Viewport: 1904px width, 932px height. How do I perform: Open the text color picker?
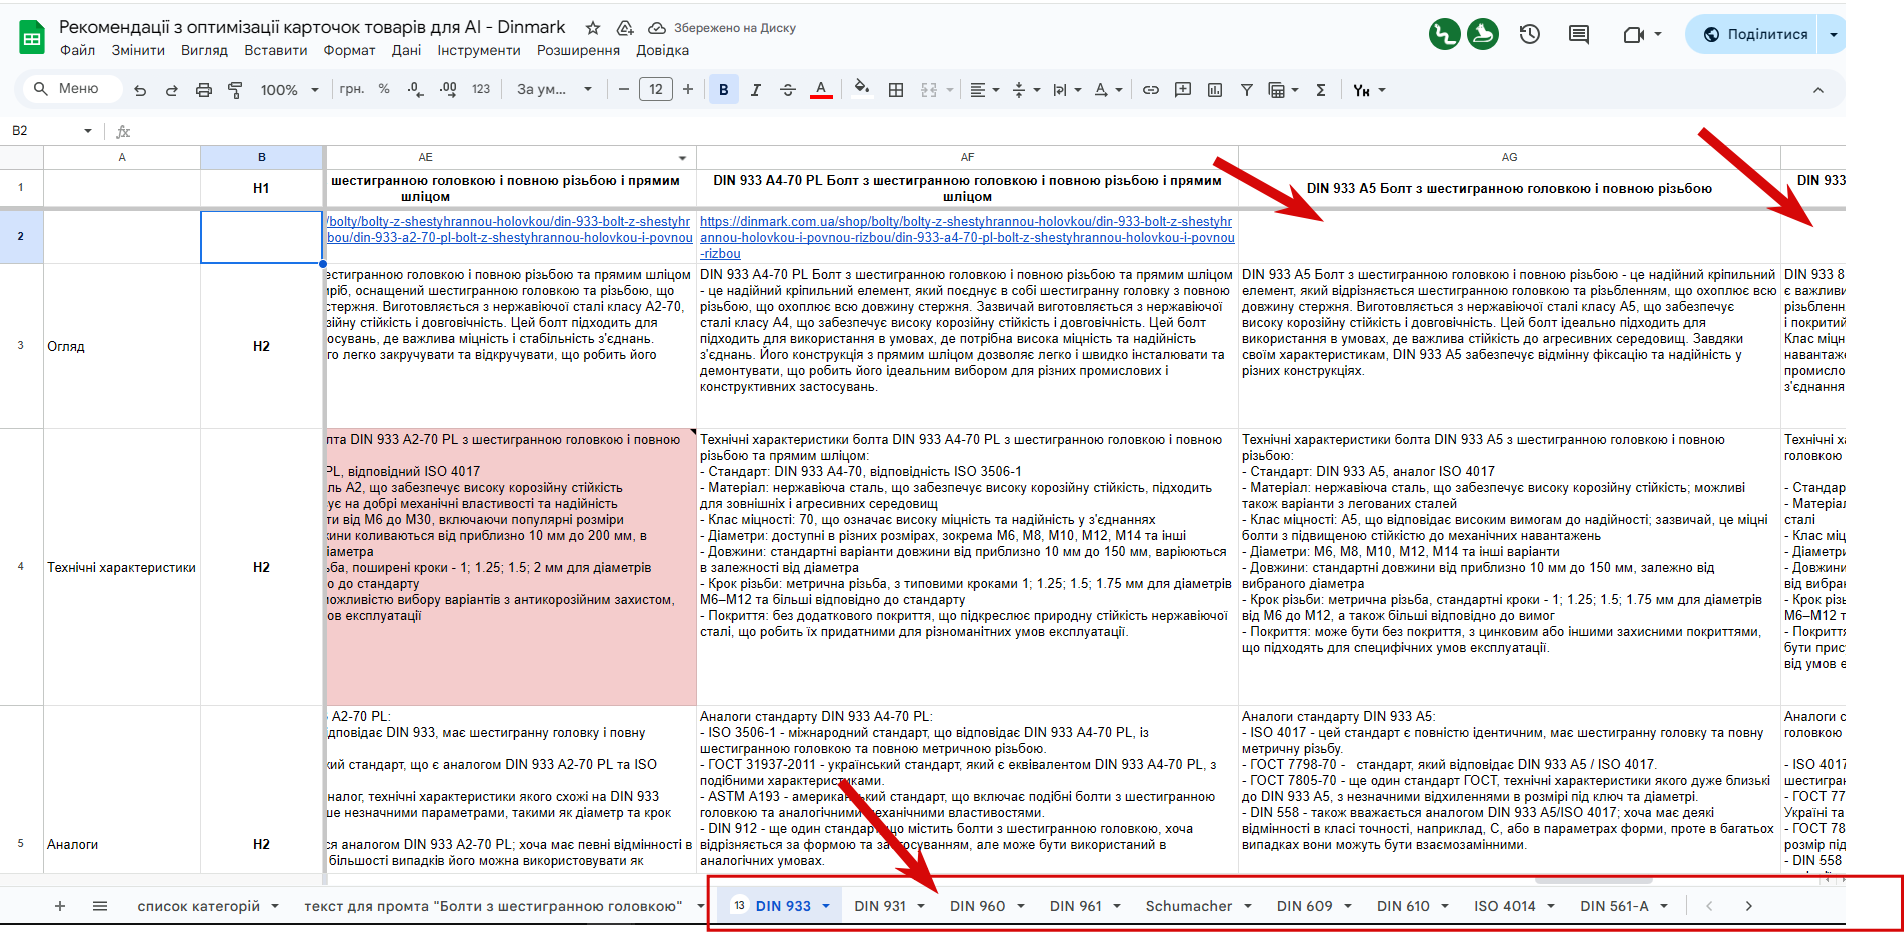[821, 90]
